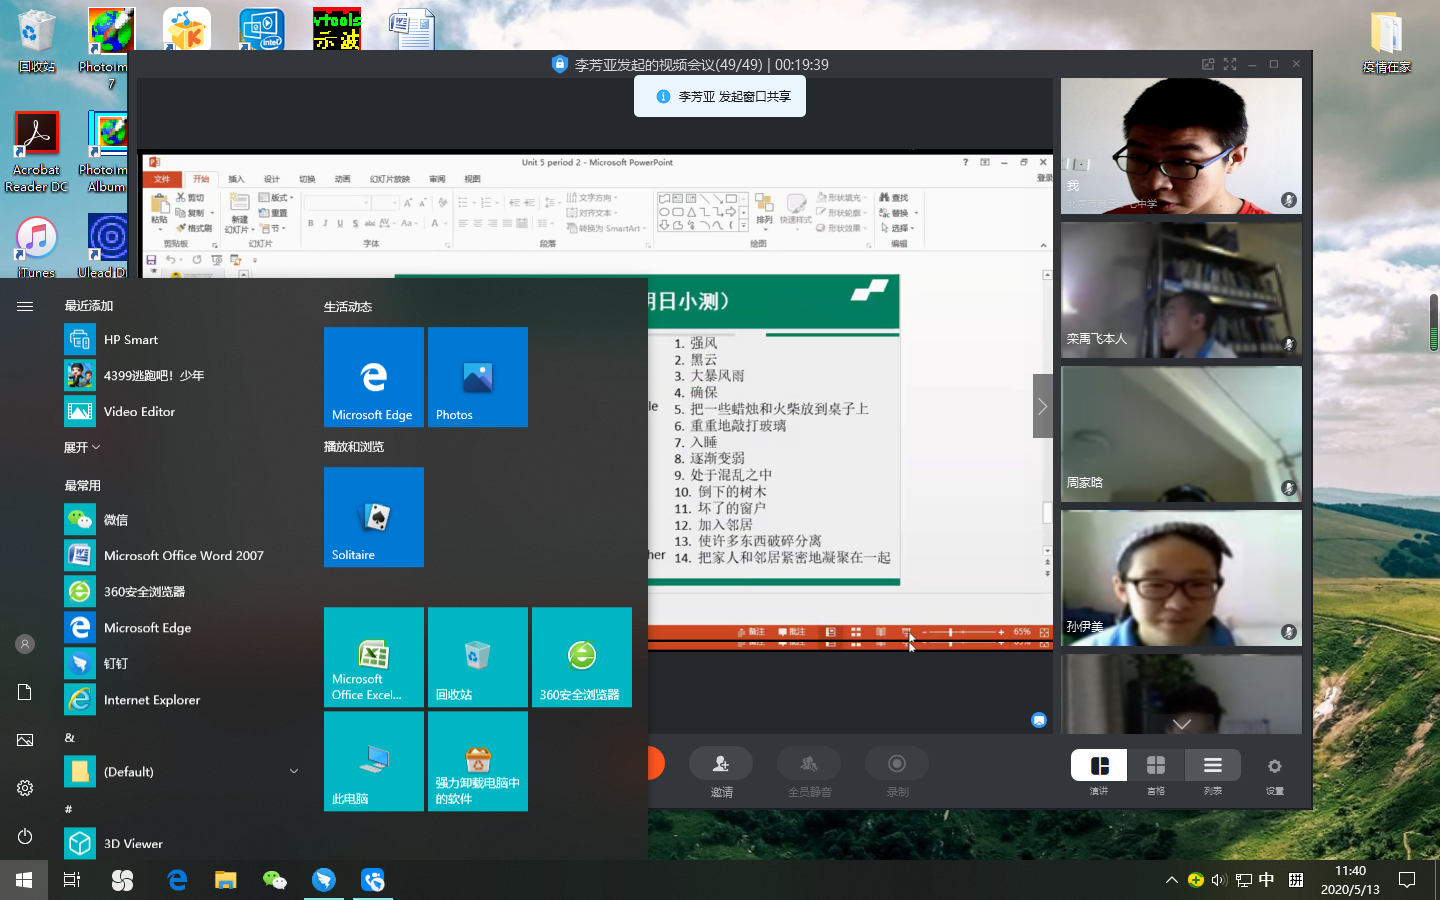Switch to the 插入 ribbon tab
This screenshot has width=1440, height=900.
(x=236, y=179)
